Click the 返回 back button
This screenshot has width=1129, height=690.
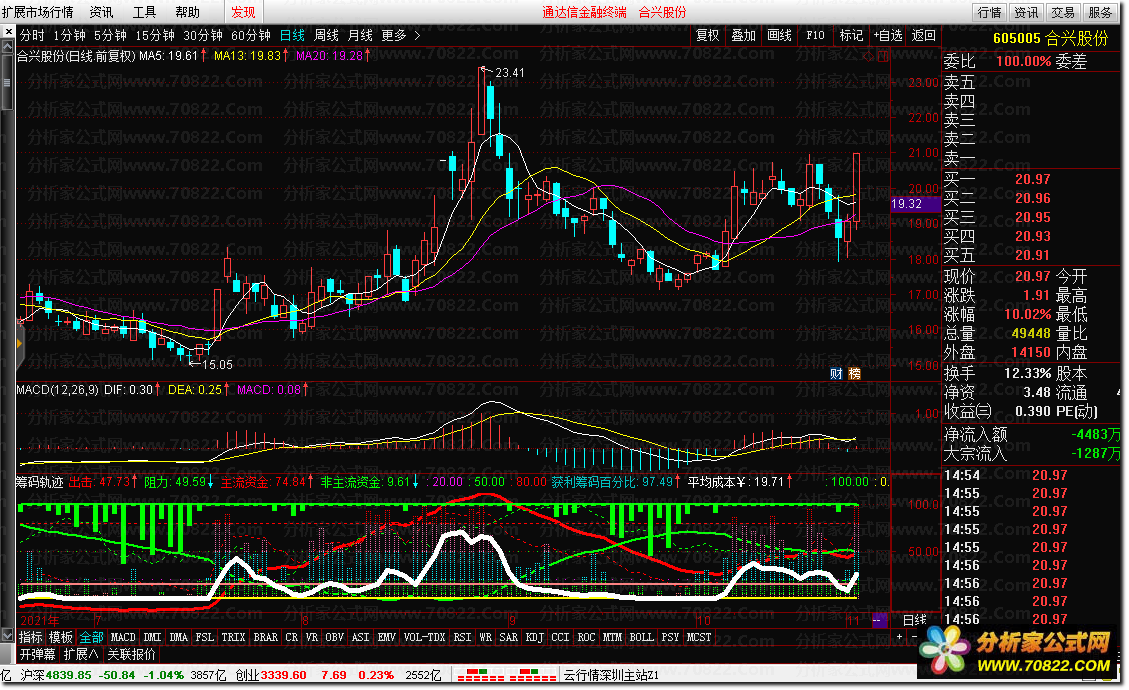point(923,35)
